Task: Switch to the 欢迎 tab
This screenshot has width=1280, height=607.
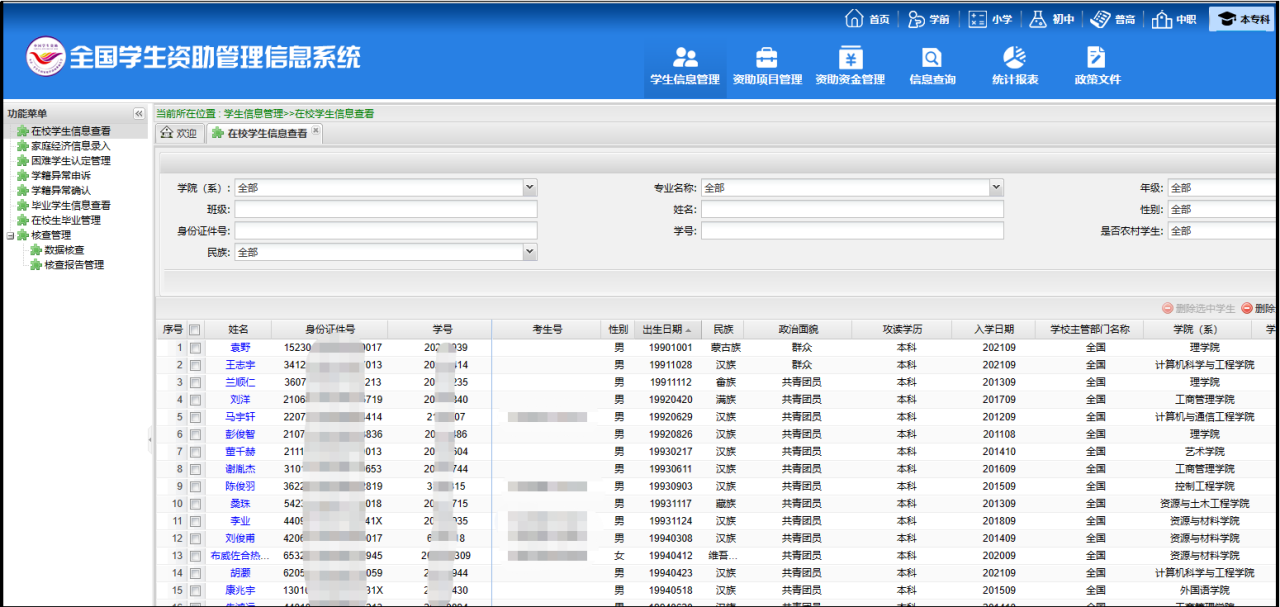Action: coord(179,133)
